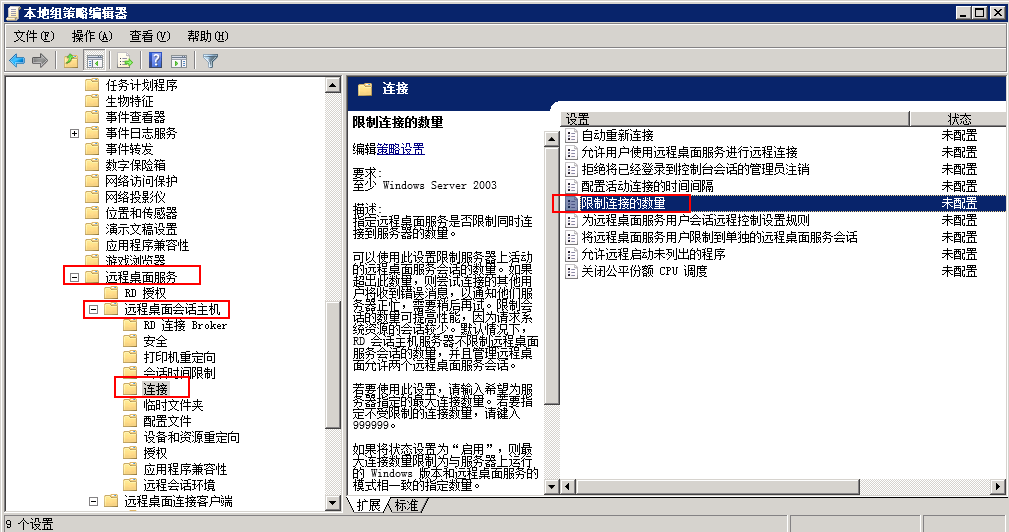Image resolution: width=1009 pixels, height=532 pixels.
Task: Collapse the 远程桌面连接客户端 tree node
Action: (93, 501)
